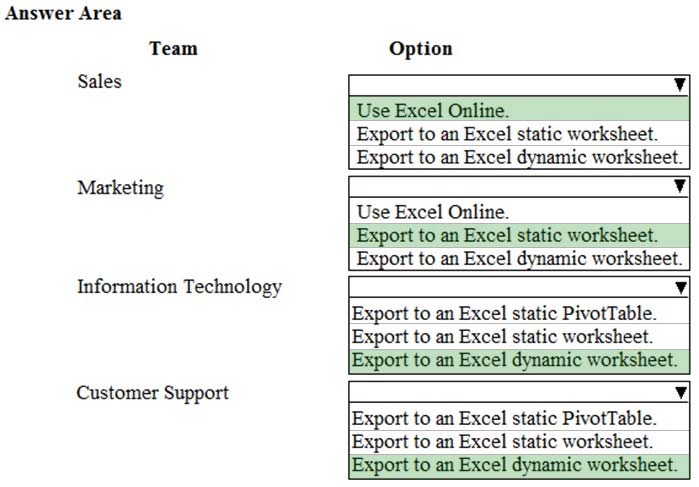
Task: Select static PivotTable export for Information Technology
Action: [x=519, y=313]
